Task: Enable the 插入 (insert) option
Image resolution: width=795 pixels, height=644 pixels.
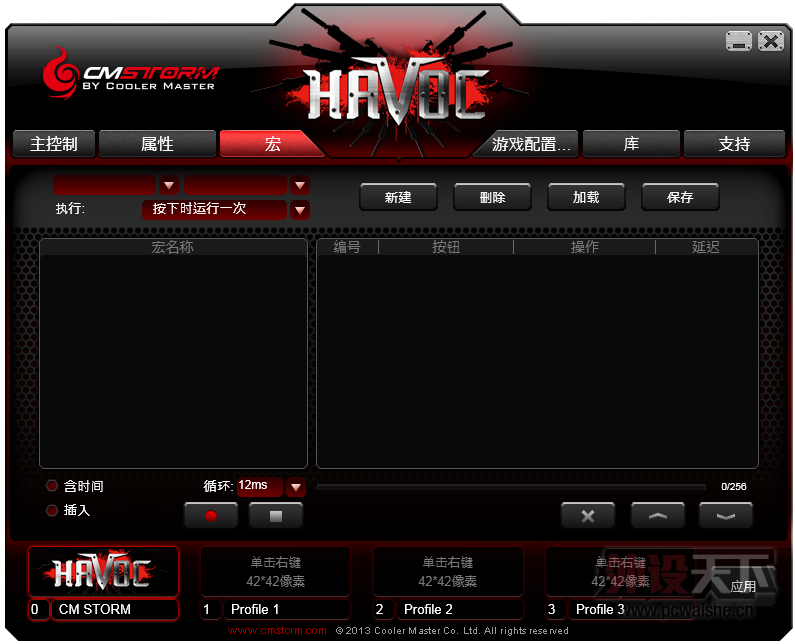Action: pos(52,510)
